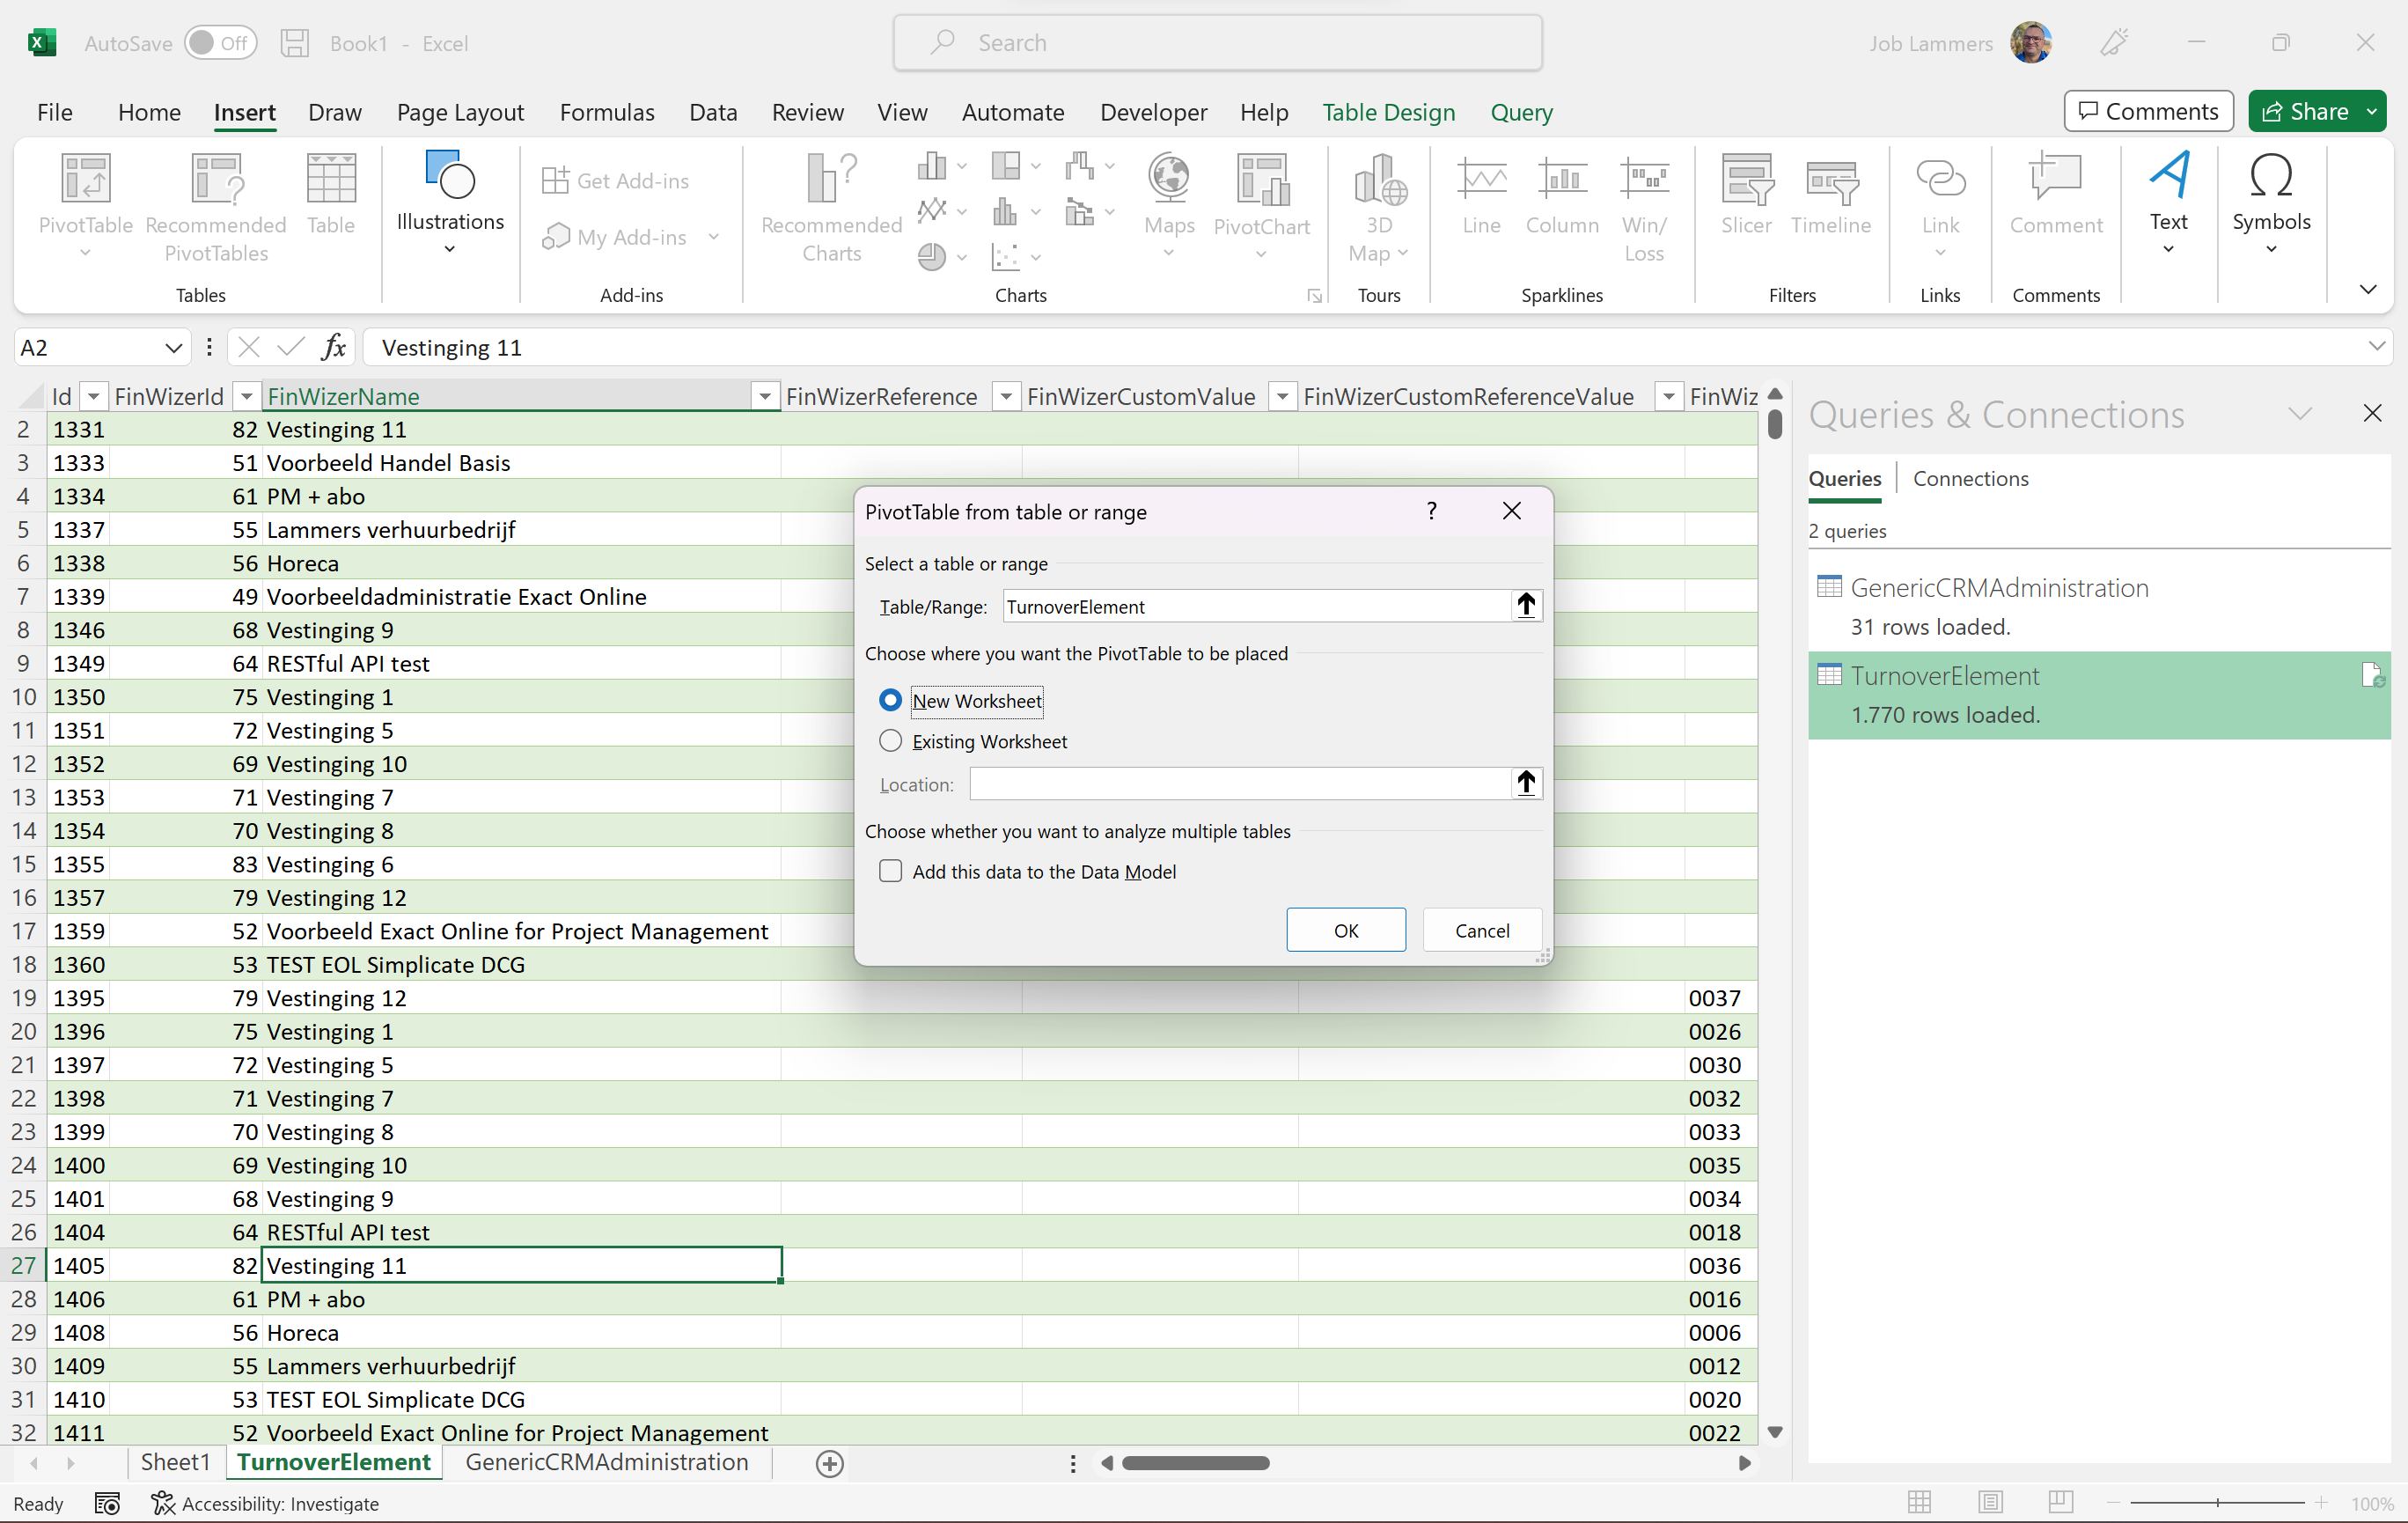Click the PivotChart icon
The width and height of the screenshot is (2408, 1523).
click(x=1261, y=206)
